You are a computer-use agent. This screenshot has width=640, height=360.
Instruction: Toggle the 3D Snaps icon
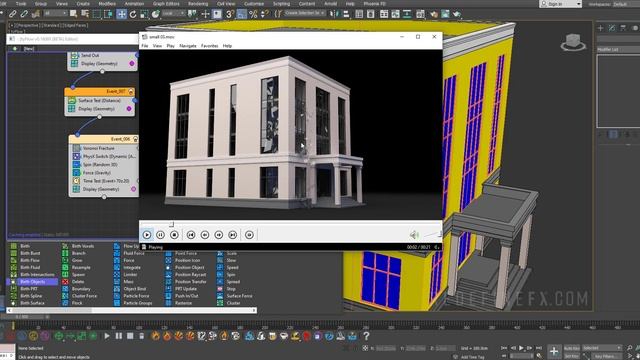230,14
